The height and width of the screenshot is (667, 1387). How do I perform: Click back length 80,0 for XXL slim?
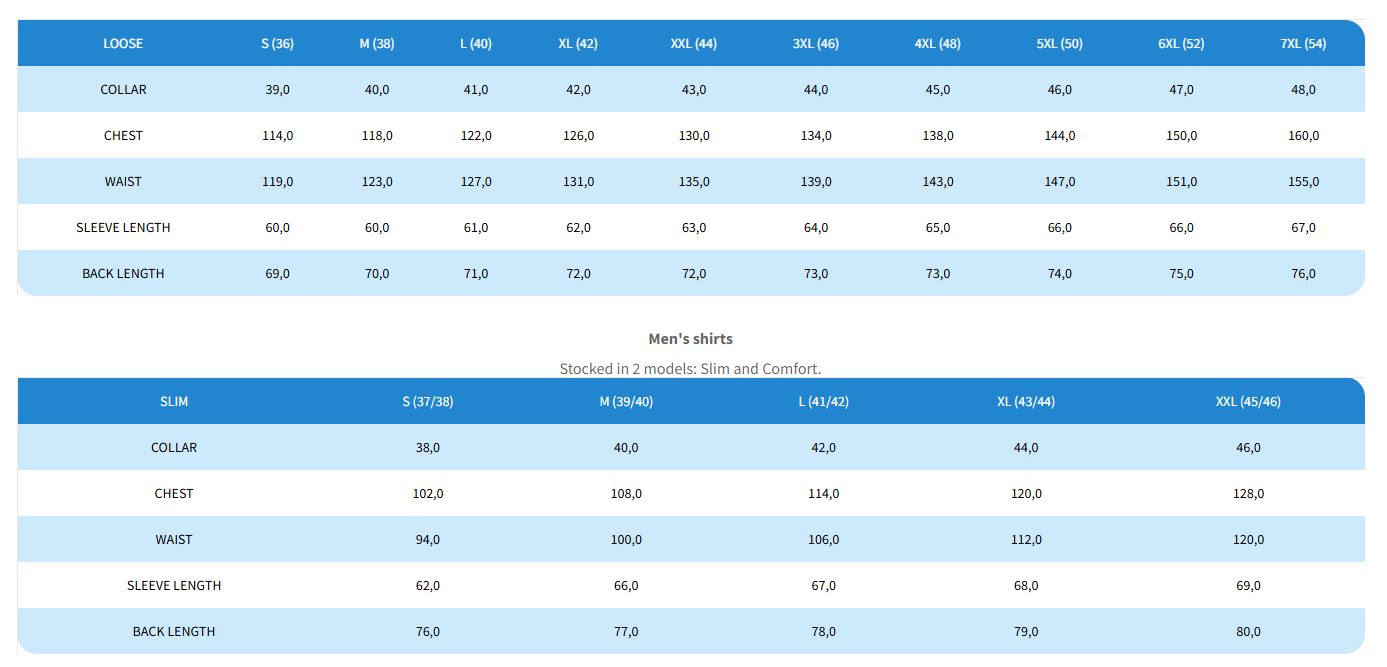click(1248, 631)
